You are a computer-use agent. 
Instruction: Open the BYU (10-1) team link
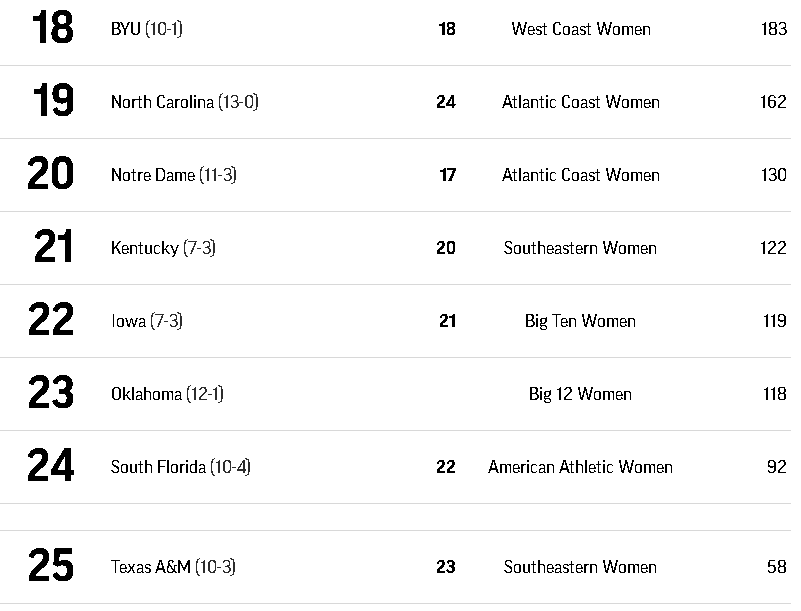pyautogui.click(x=146, y=29)
